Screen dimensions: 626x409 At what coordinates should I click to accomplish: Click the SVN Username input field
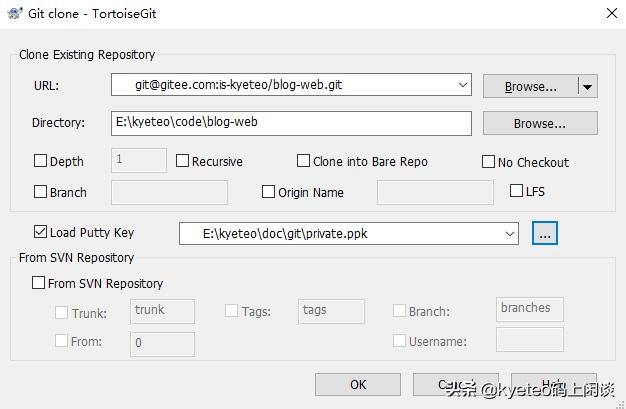[x=530, y=340]
